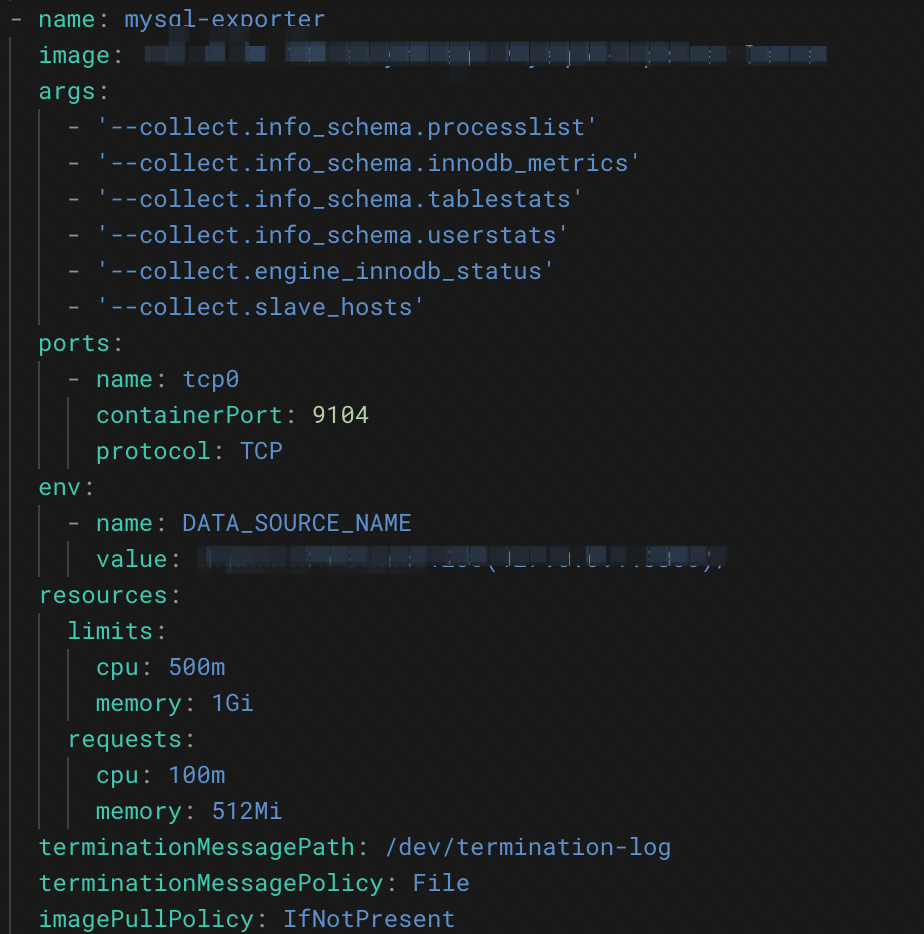
Task: Click the IfNotPresent imagePullPolicy value
Action: (x=369, y=919)
